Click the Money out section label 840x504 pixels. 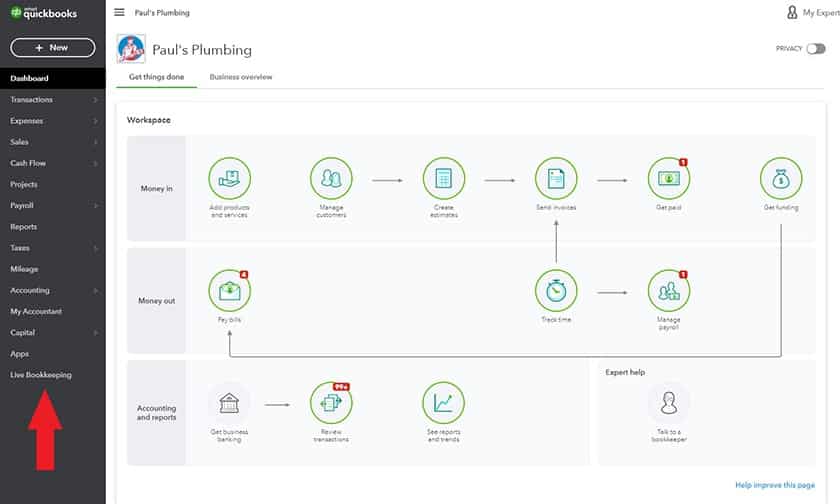point(156,301)
